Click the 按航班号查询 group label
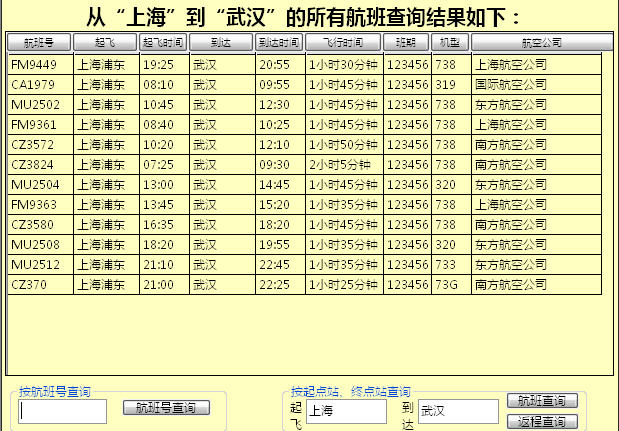 [55, 392]
